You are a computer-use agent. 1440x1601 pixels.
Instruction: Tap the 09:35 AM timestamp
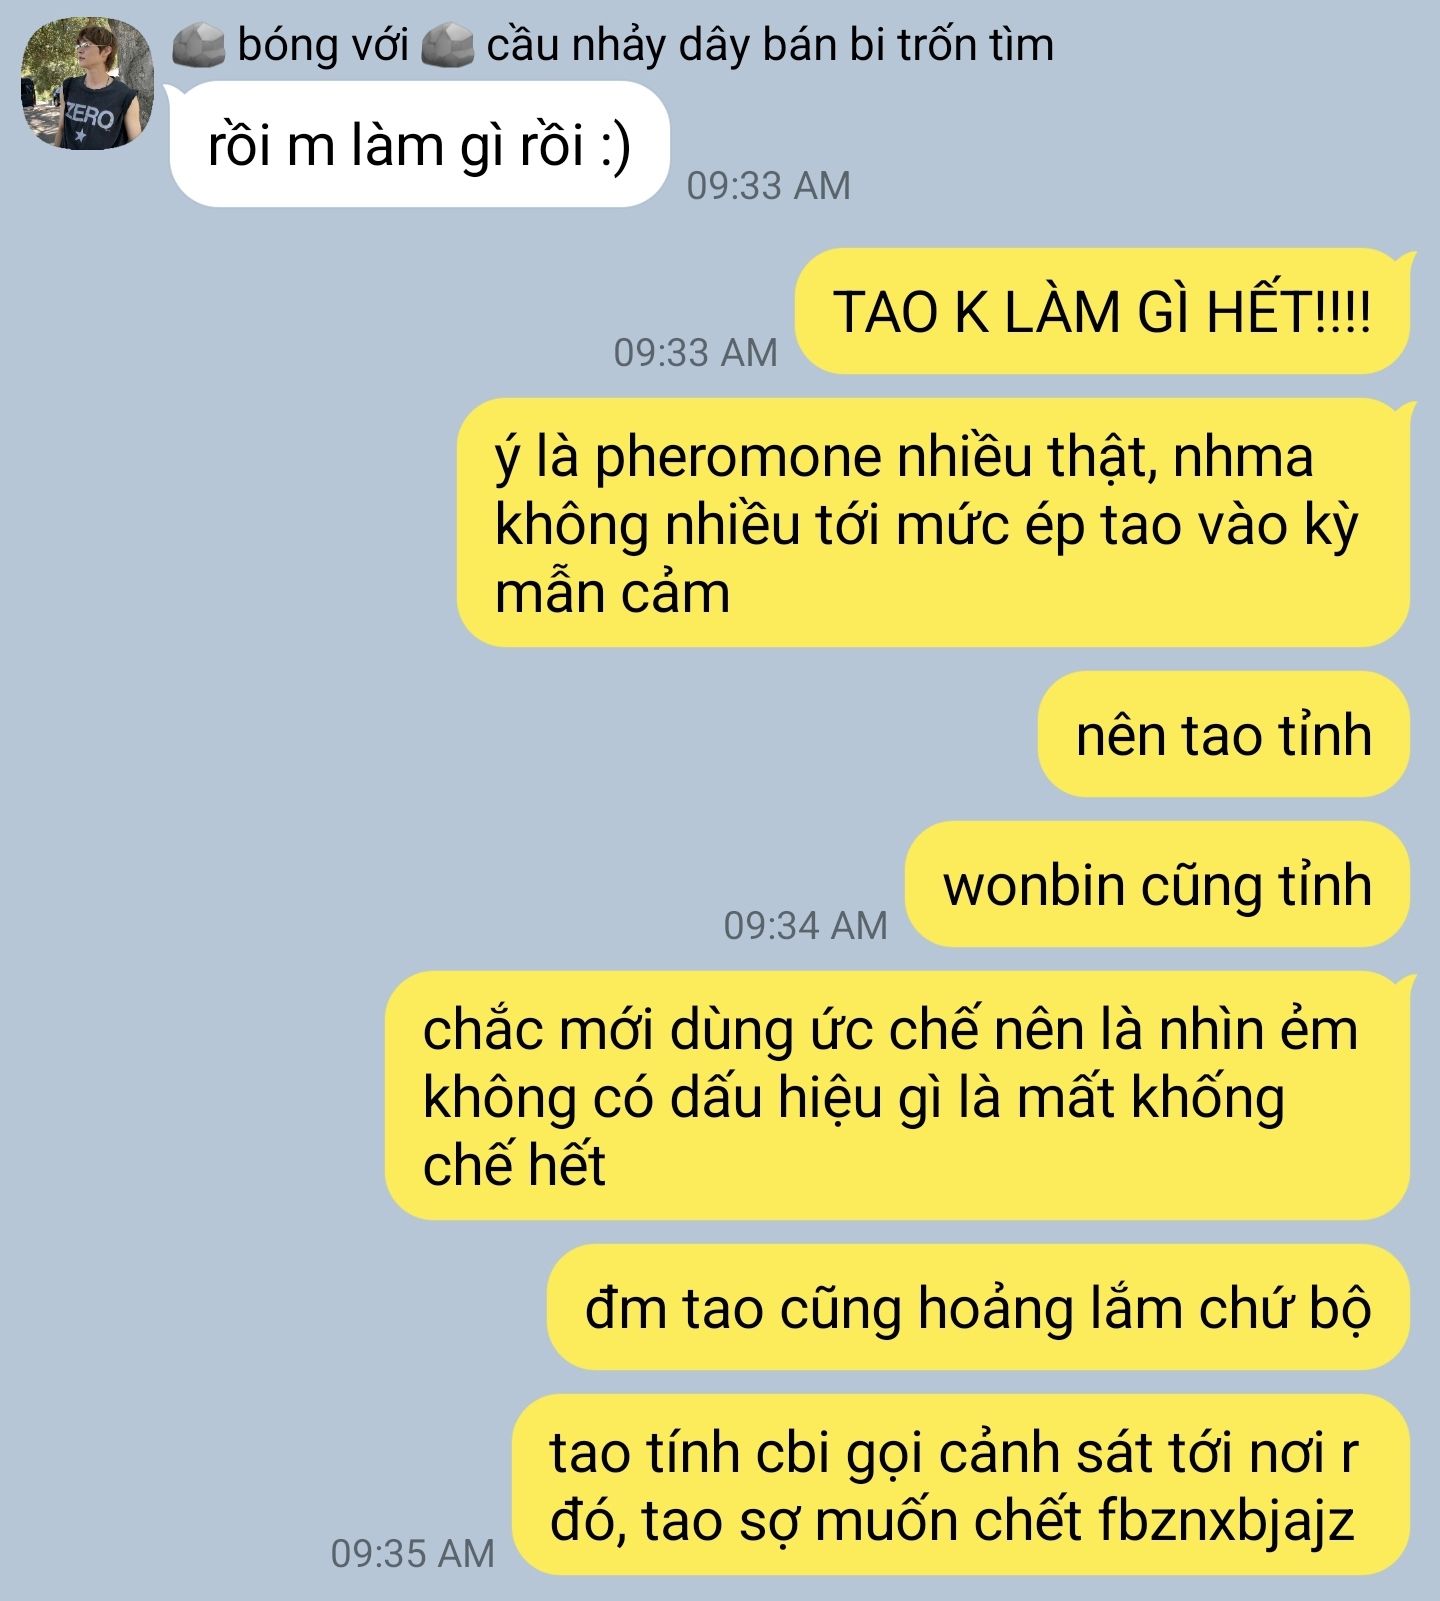coord(412,1553)
